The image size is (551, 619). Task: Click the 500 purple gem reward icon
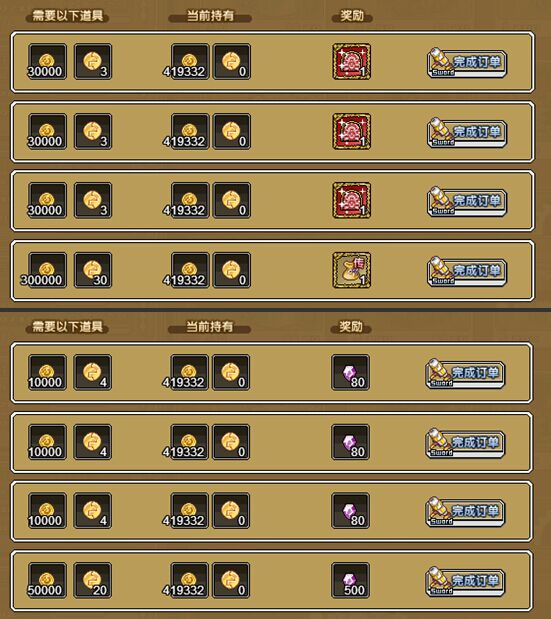pyautogui.click(x=350, y=580)
